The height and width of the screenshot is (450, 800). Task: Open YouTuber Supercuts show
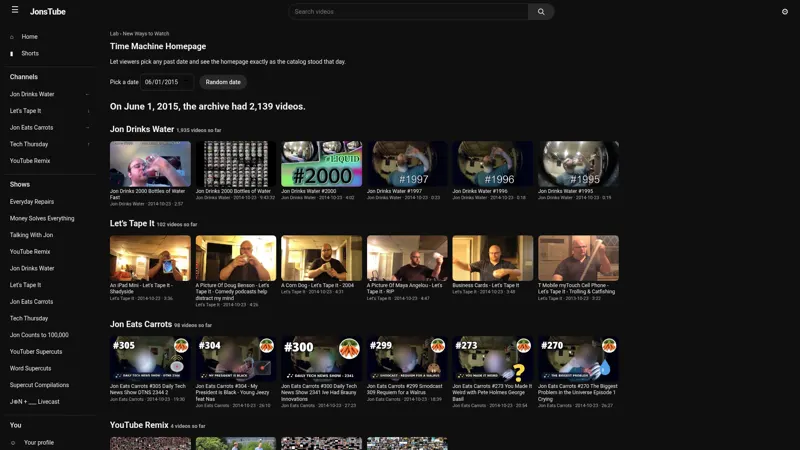[x=36, y=352]
